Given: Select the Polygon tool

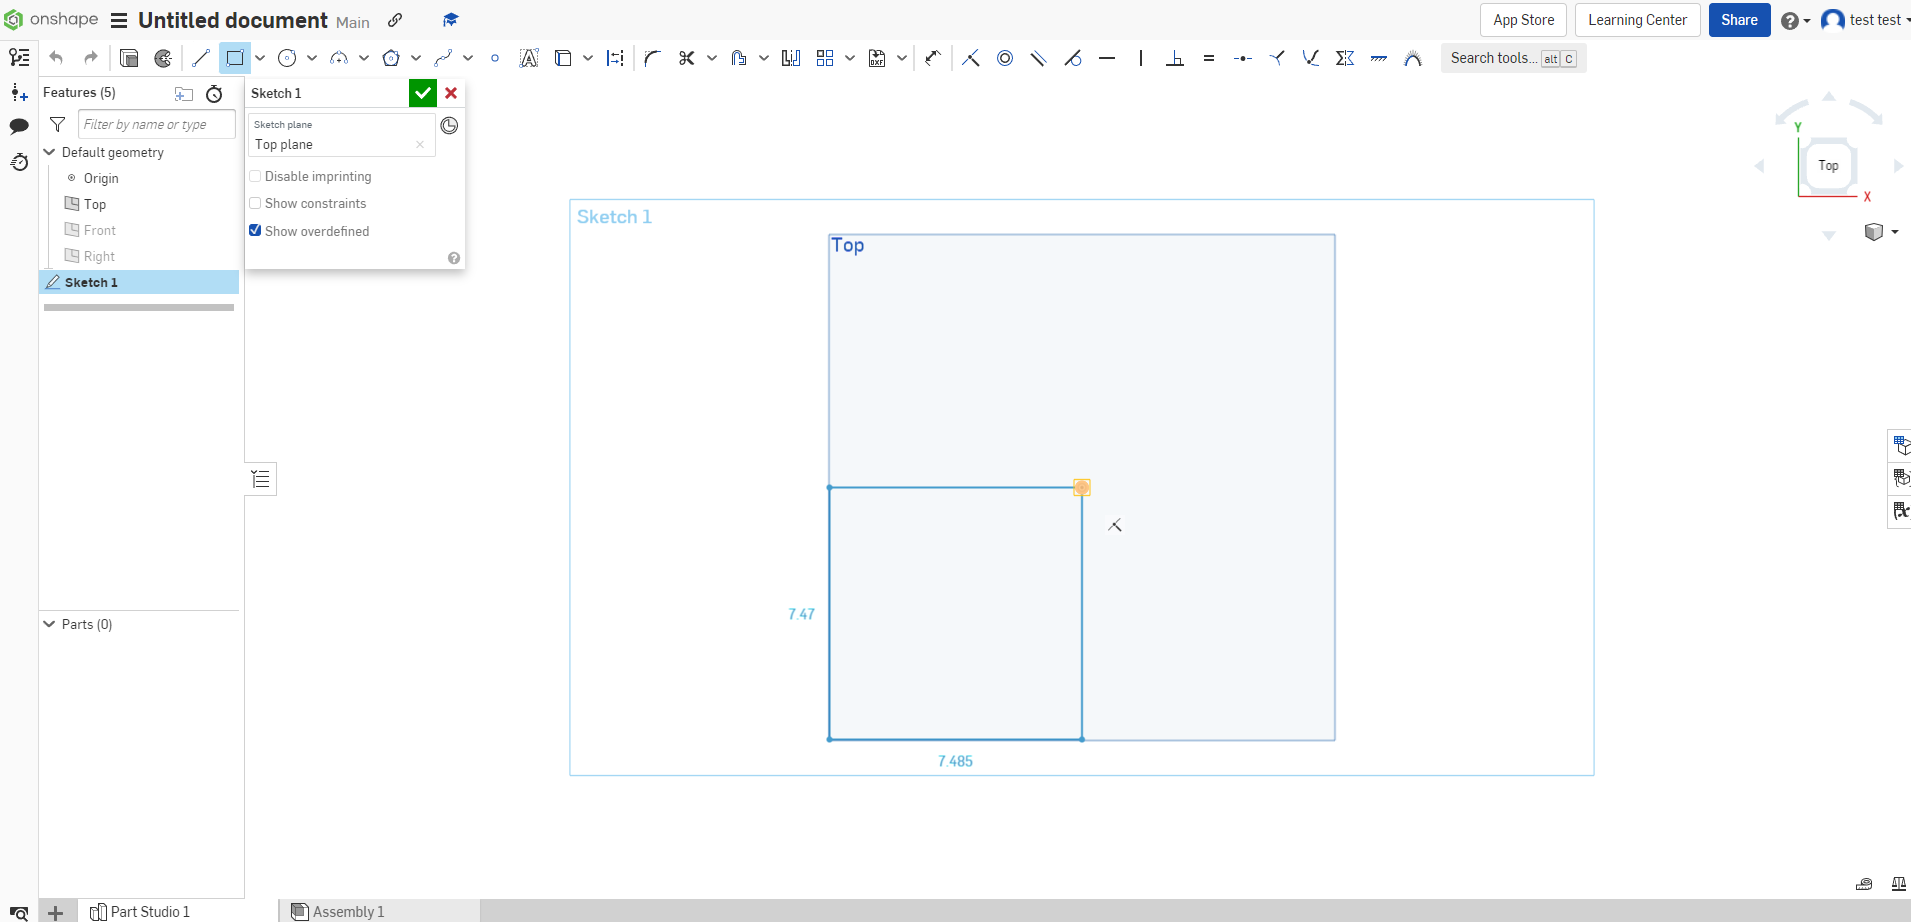Looking at the screenshot, I should pos(392,57).
